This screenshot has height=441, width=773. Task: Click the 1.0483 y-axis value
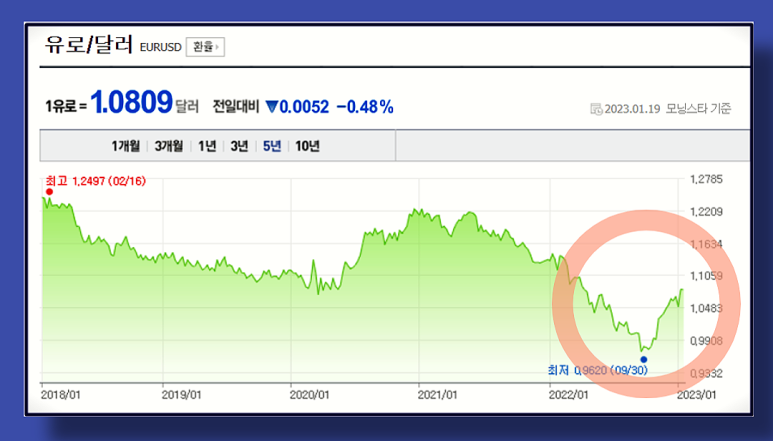(x=706, y=308)
